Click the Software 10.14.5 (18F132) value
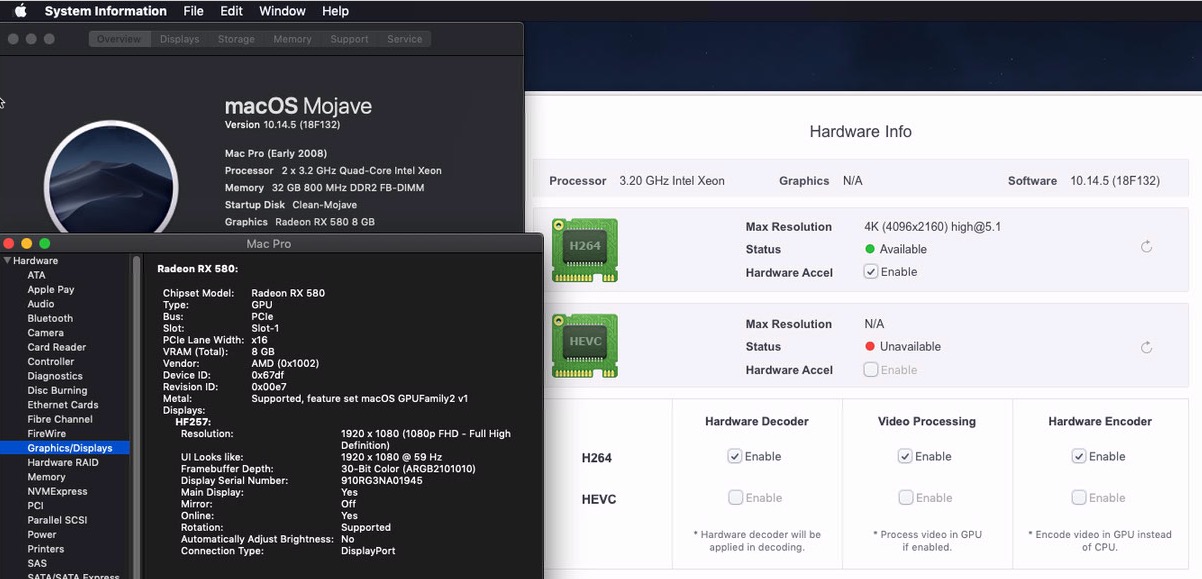This screenshot has height=579, width=1202. (x=1115, y=181)
